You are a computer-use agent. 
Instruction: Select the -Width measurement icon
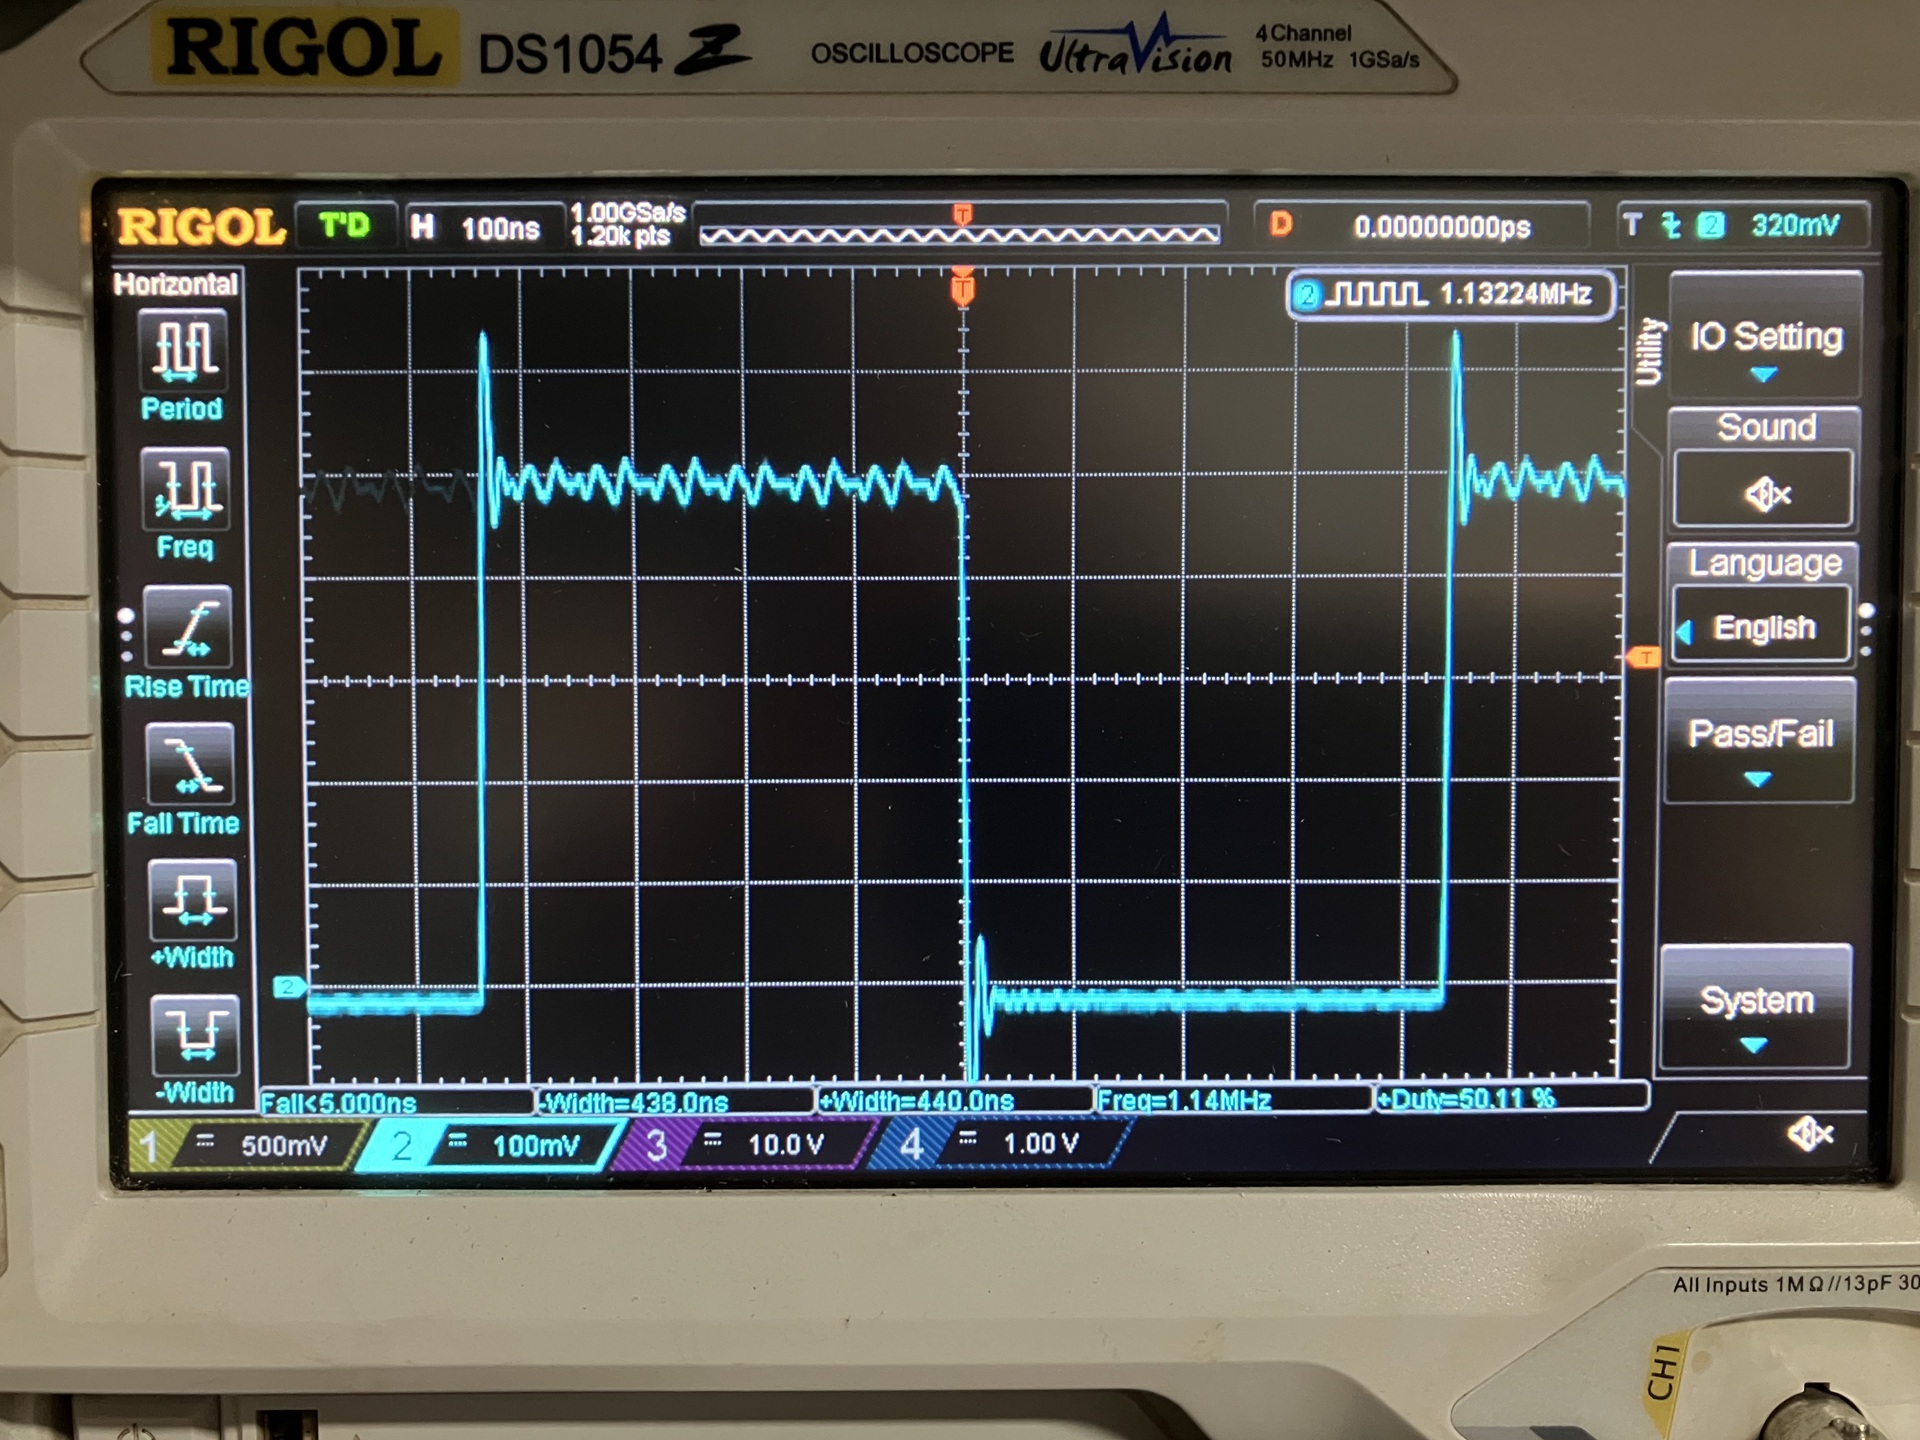click(195, 1035)
